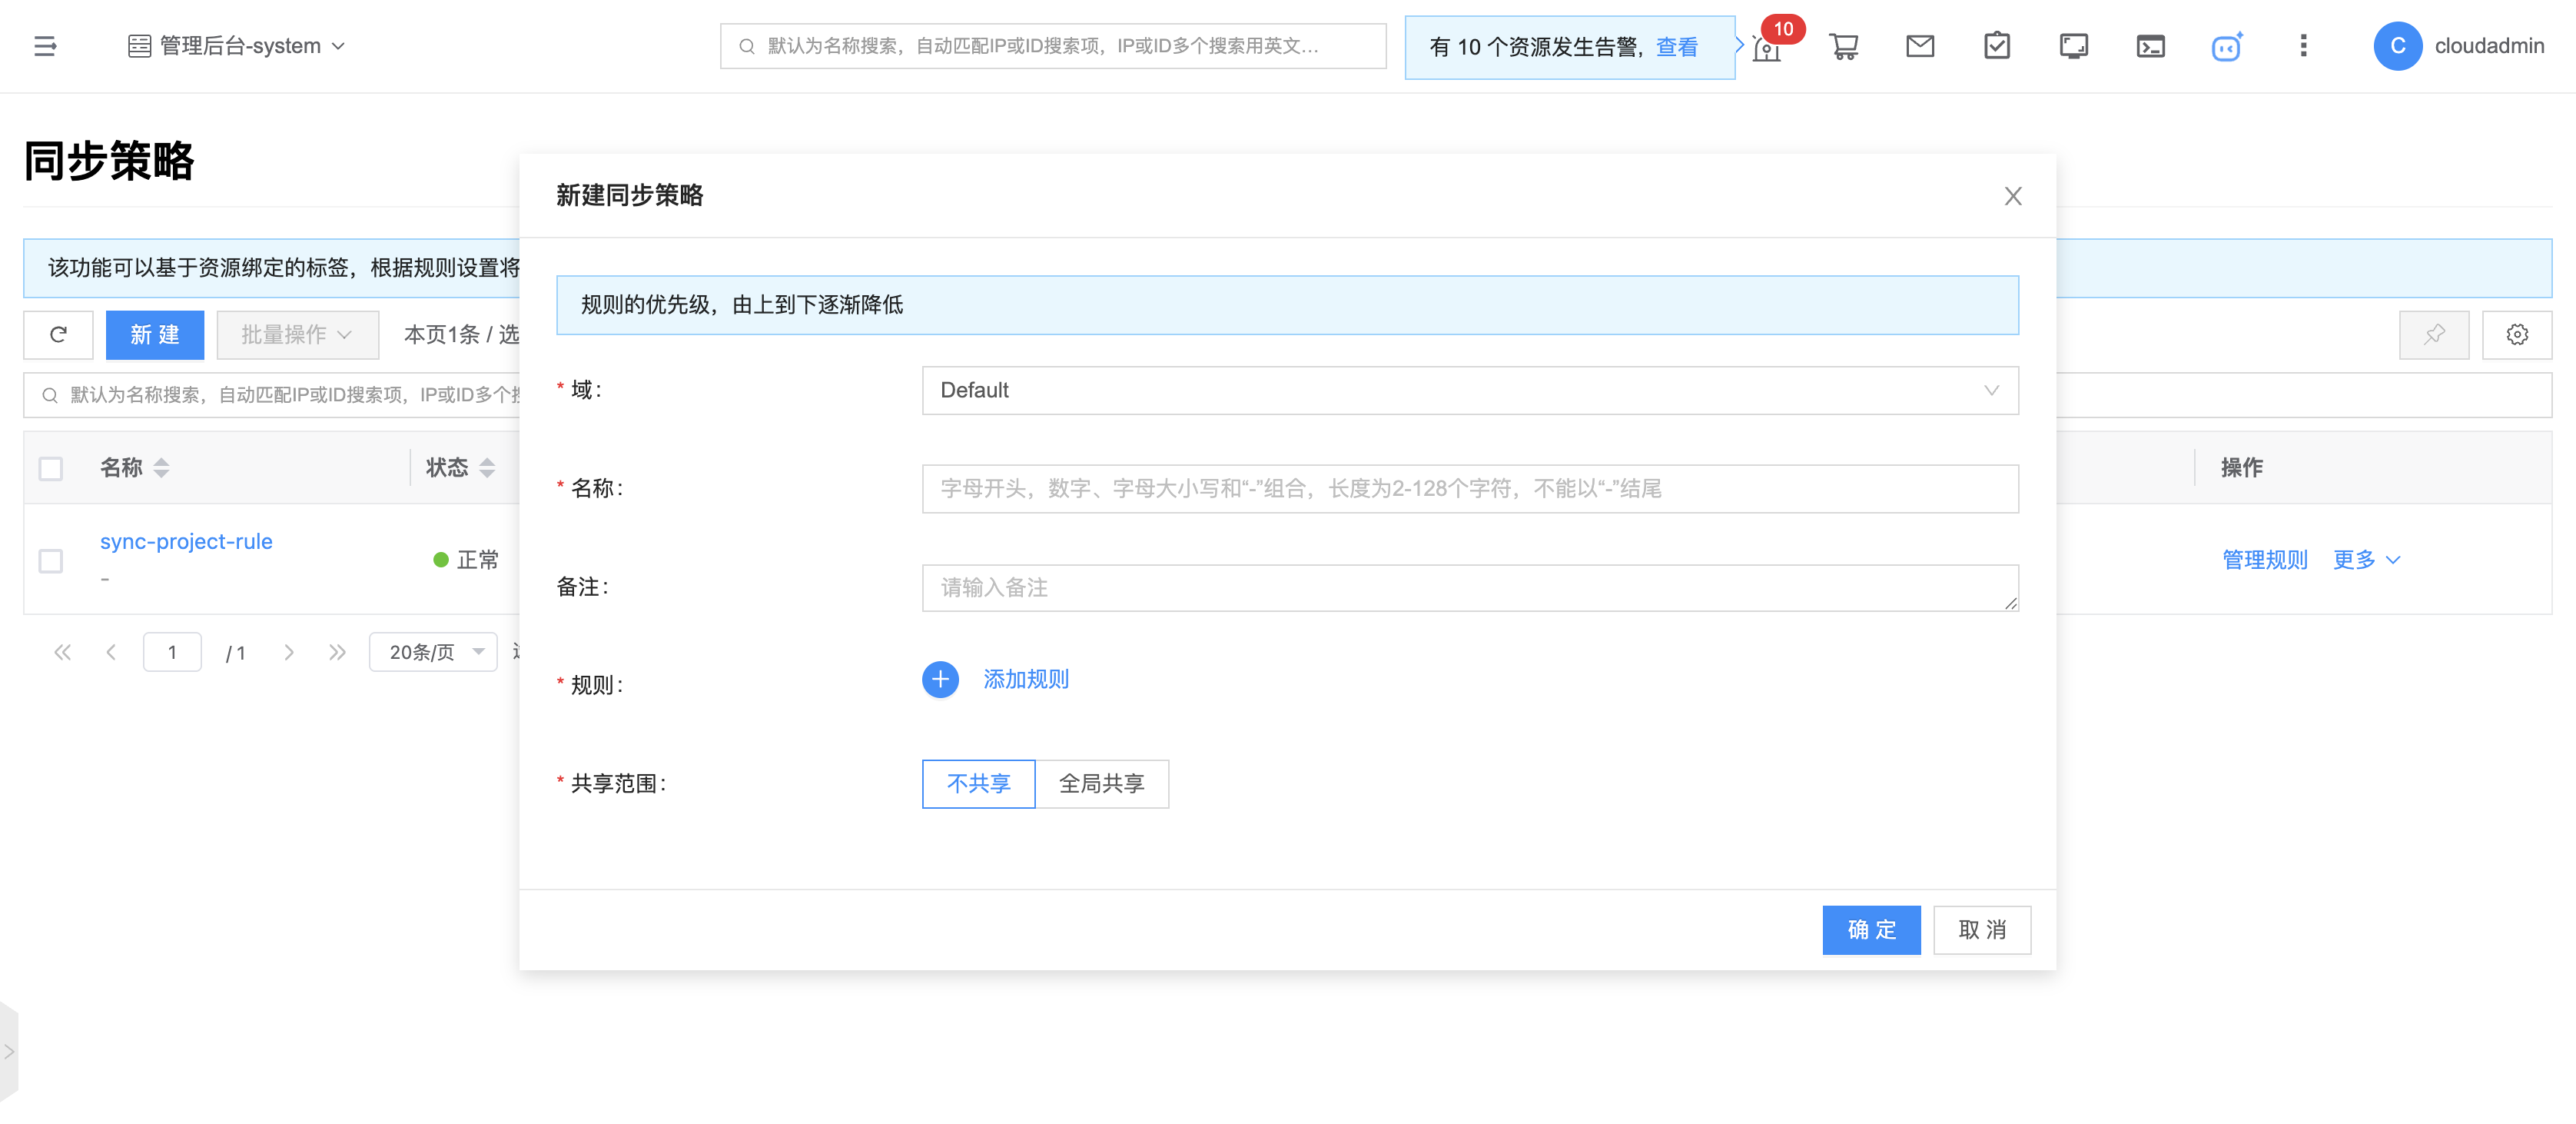Focus the 名称 input field

tap(1469, 488)
